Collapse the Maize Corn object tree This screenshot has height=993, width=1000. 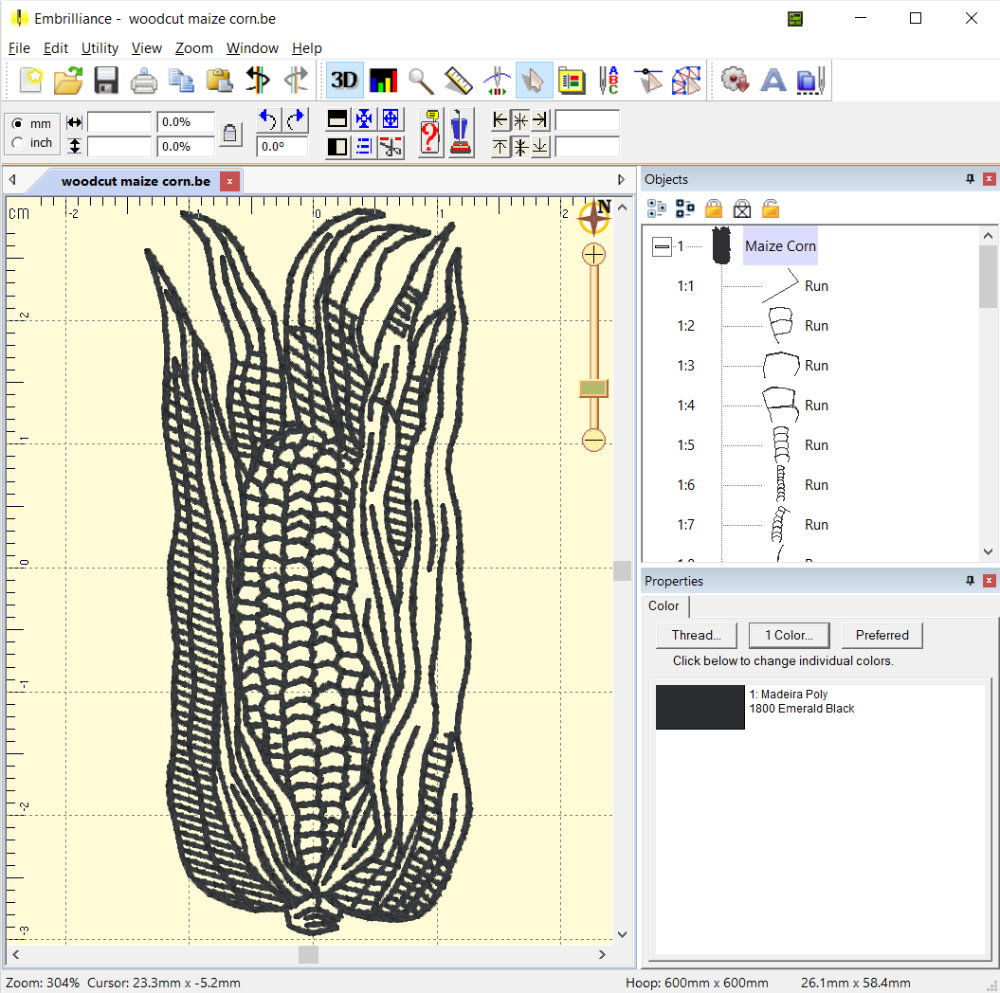tap(661, 246)
